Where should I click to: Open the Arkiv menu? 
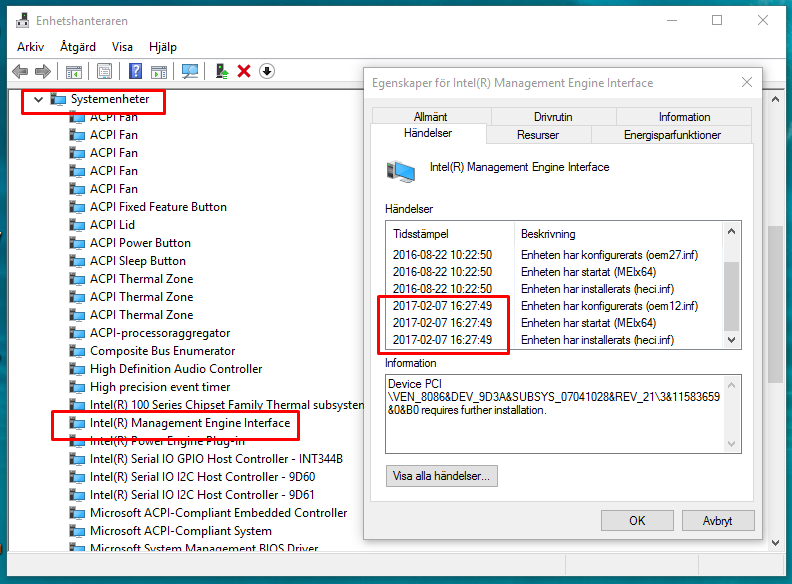point(30,47)
